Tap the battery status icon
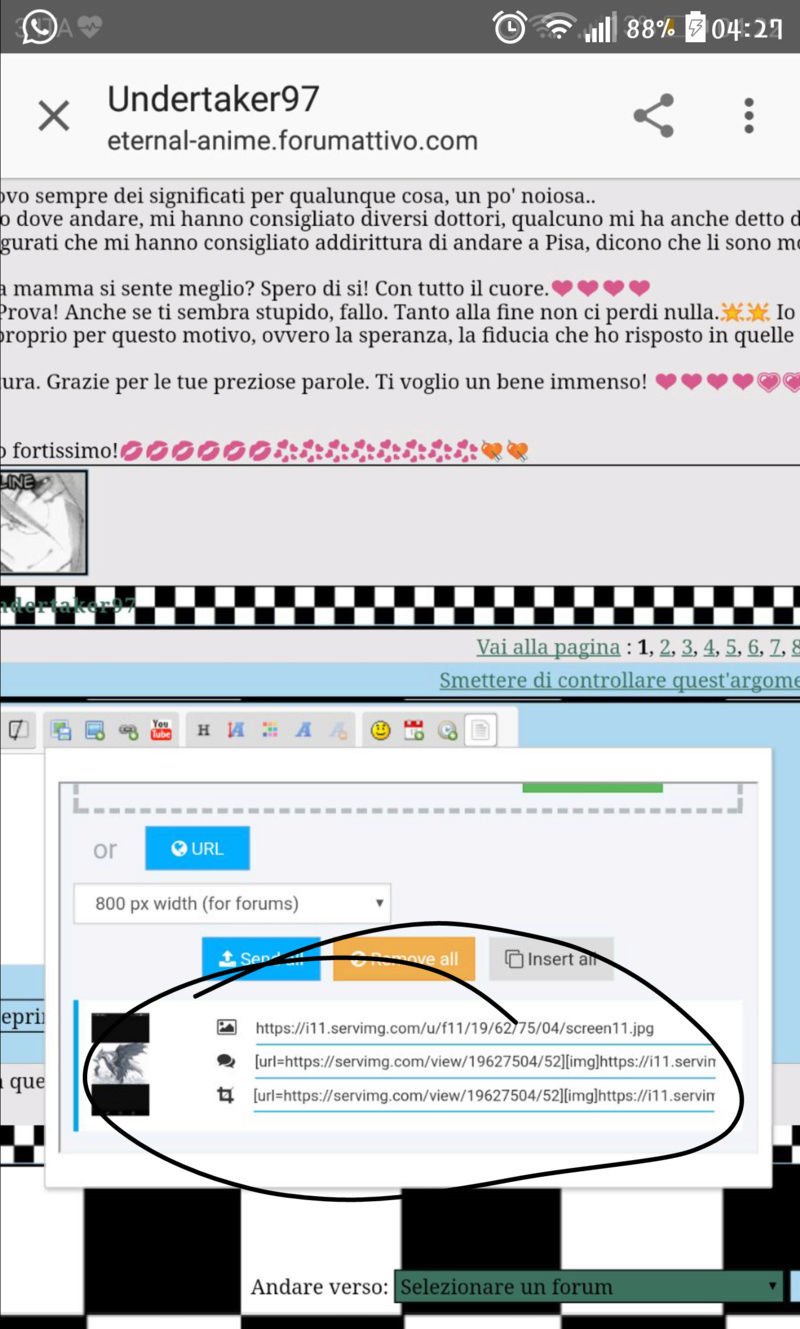 tap(695, 28)
